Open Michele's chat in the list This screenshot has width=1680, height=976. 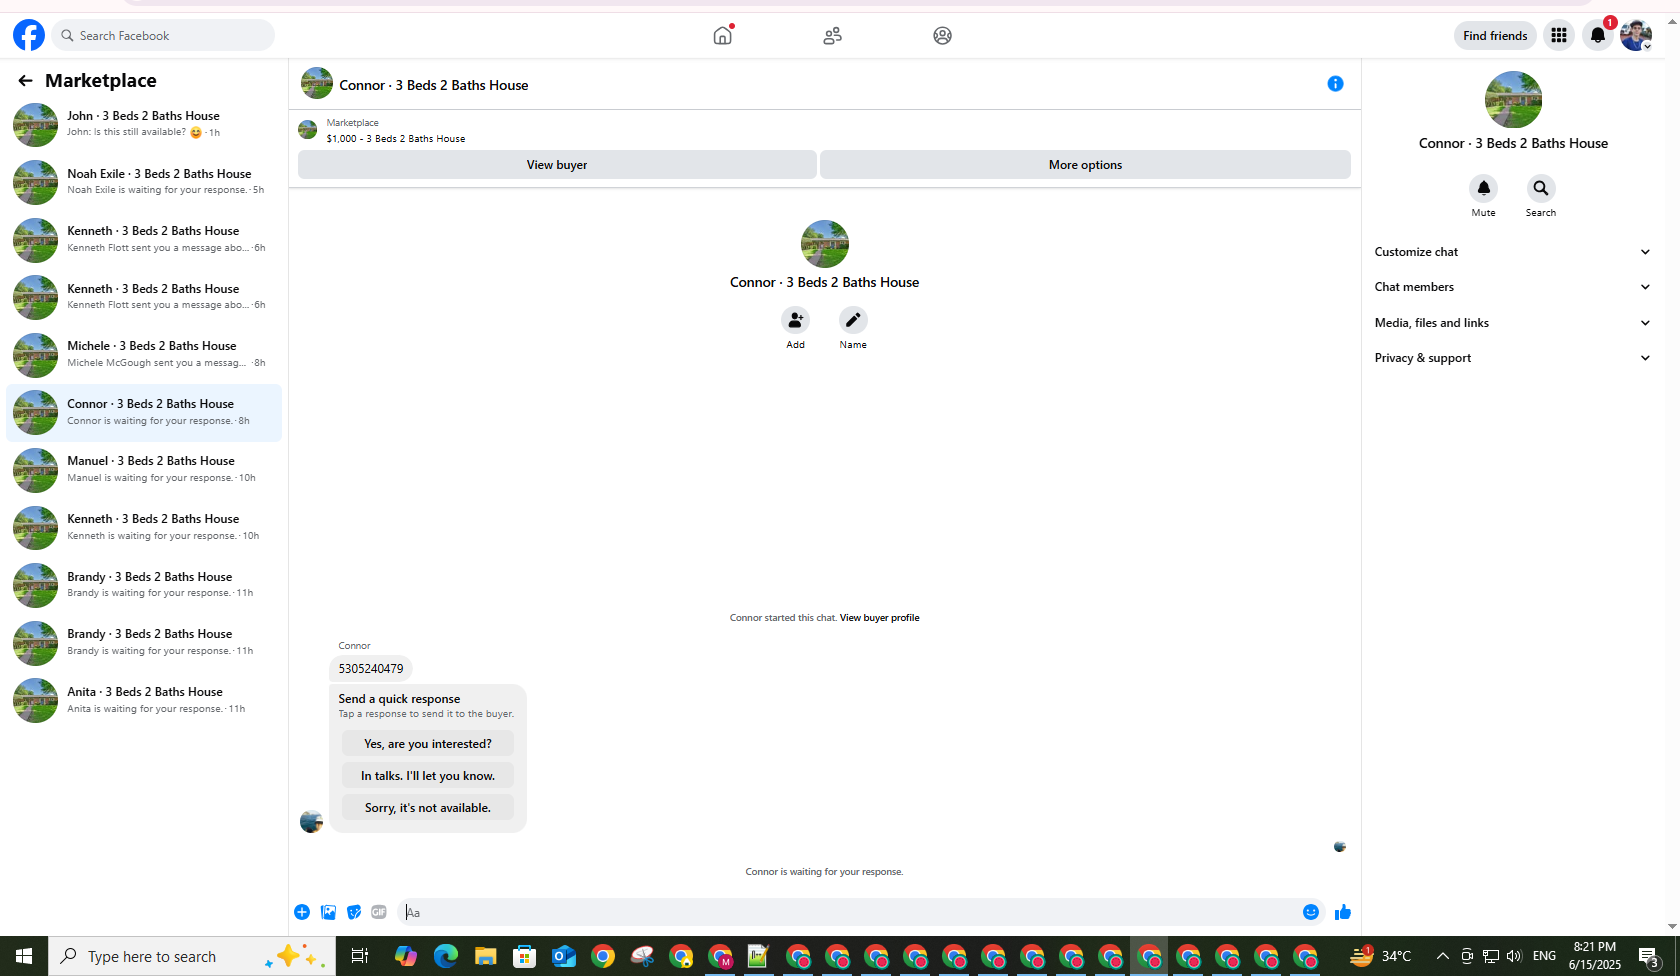point(144,354)
